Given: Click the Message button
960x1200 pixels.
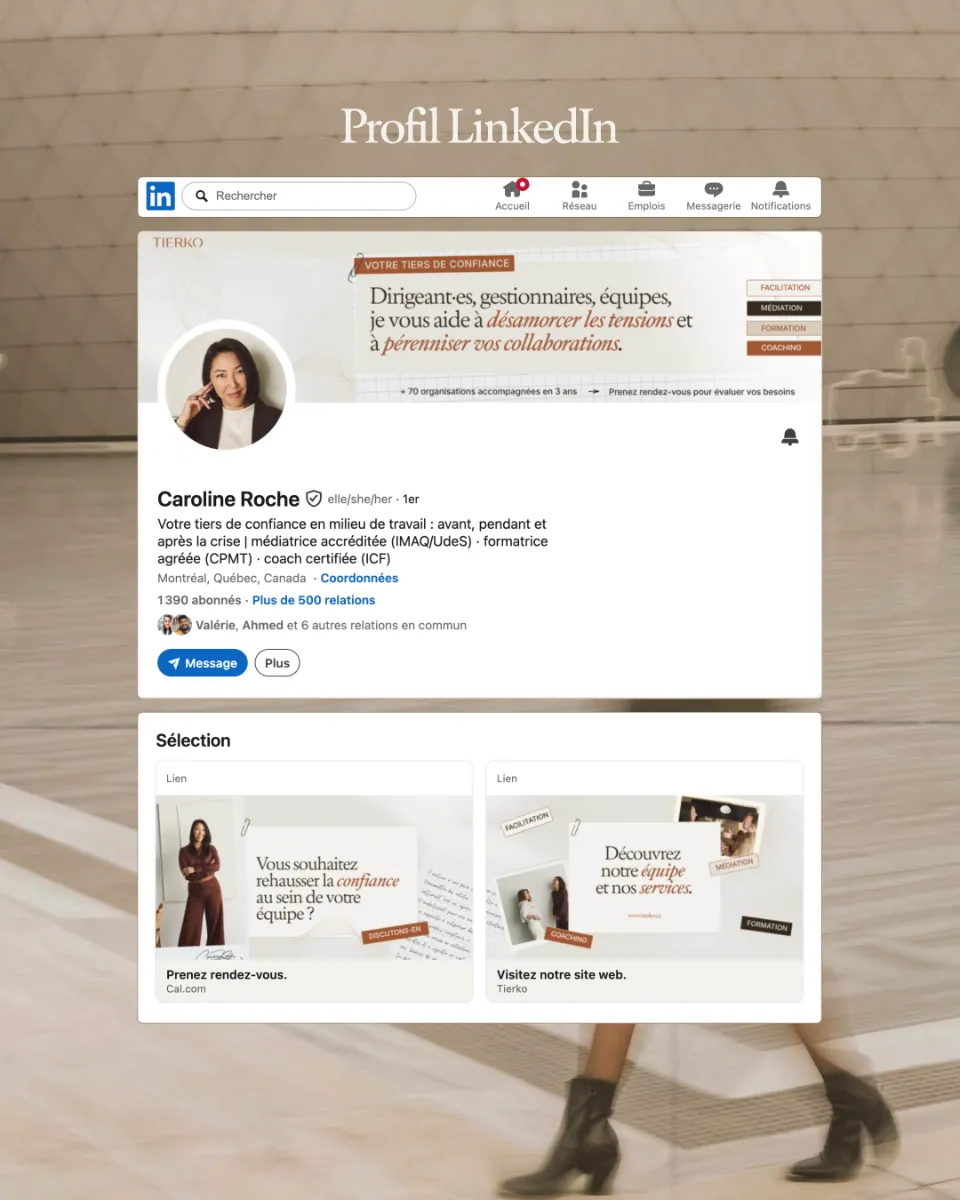Looking at the screenshot, I should coord(202,663).
